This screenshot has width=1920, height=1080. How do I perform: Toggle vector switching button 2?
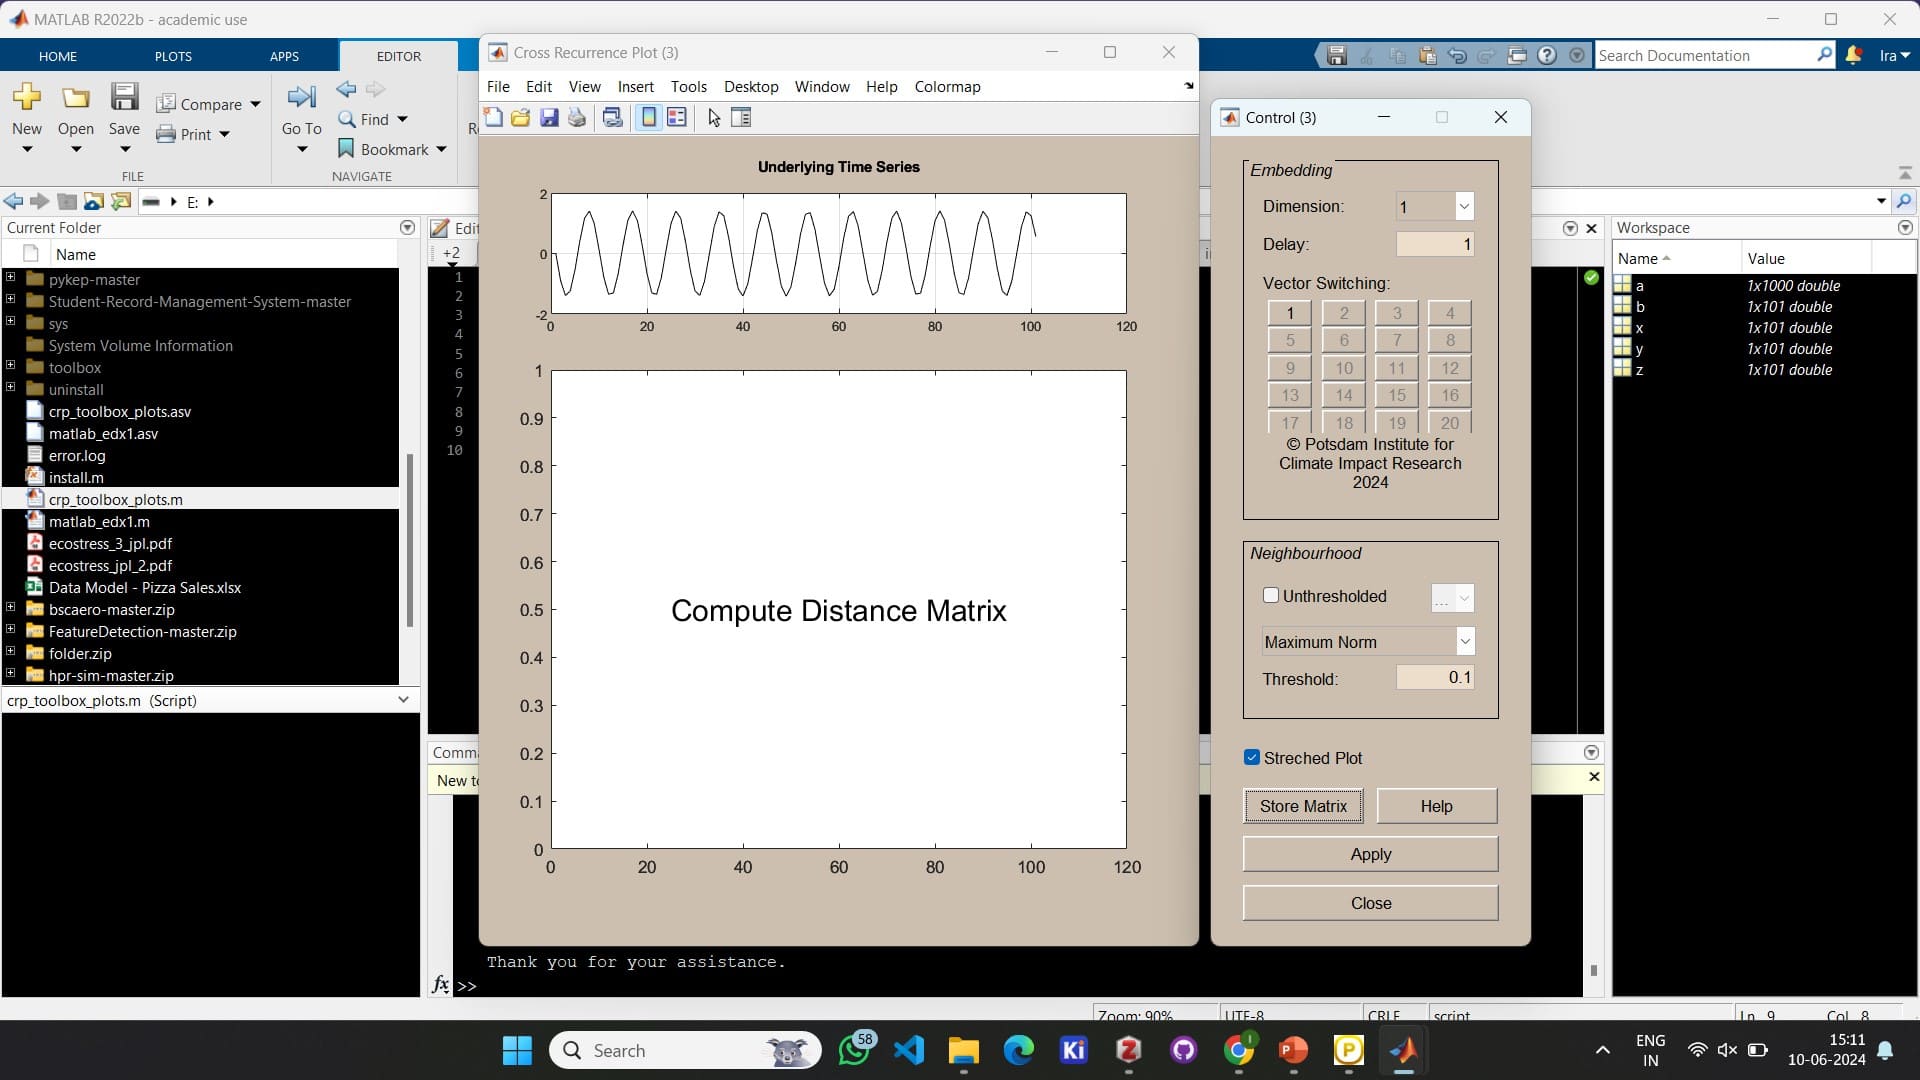point(1344,313)
